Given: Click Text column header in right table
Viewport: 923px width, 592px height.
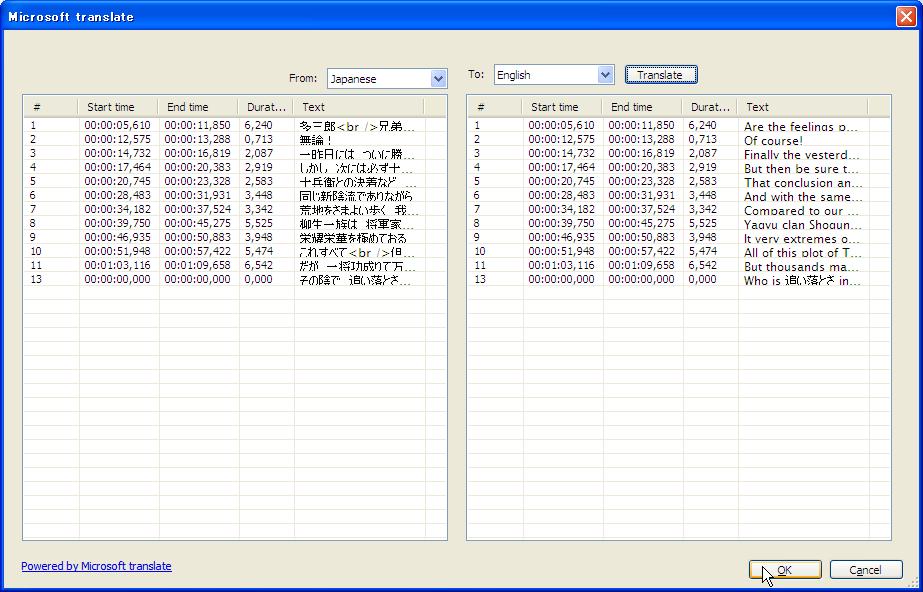Looking at the screenshot, I should (803, 107).
